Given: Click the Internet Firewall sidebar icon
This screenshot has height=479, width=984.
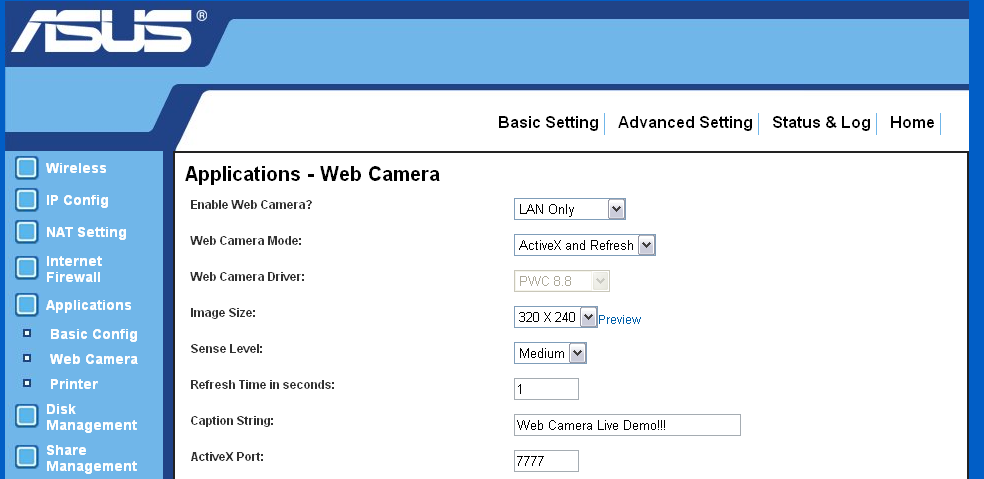Looking at the screenshot, I should [x=27, y=269].
